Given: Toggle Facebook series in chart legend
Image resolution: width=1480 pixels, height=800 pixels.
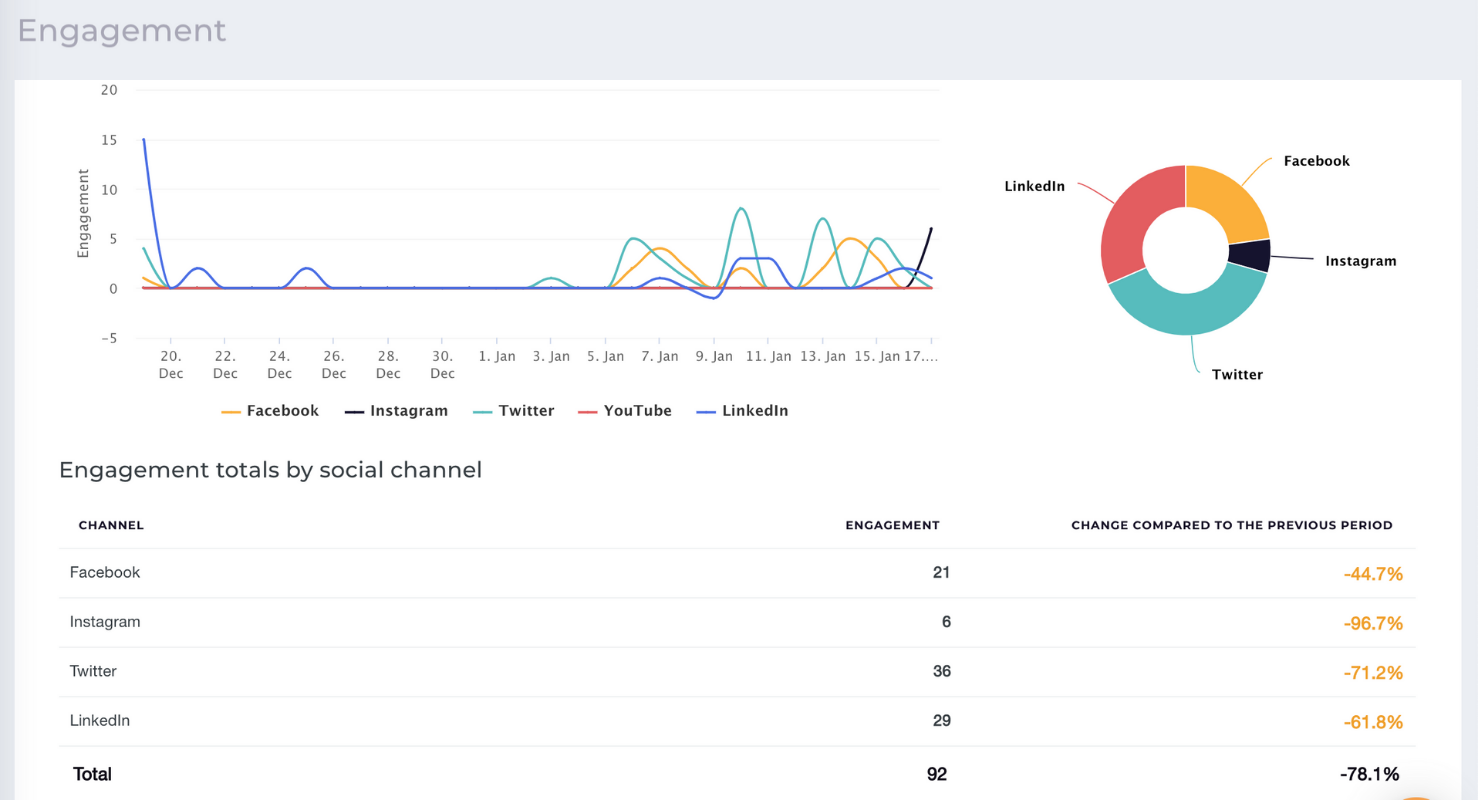Looking at the screenshot, I should tap(270, 411).
